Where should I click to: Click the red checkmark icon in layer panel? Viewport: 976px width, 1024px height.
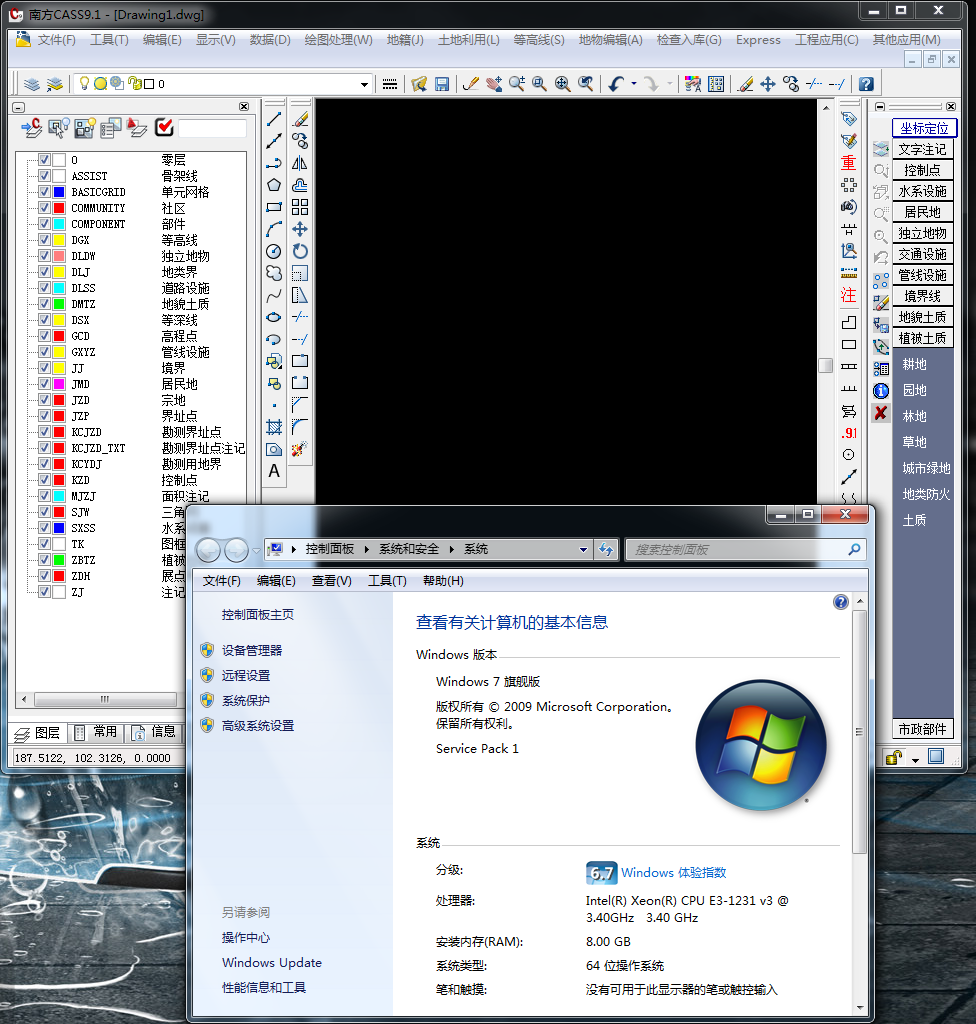click(164, 127)
